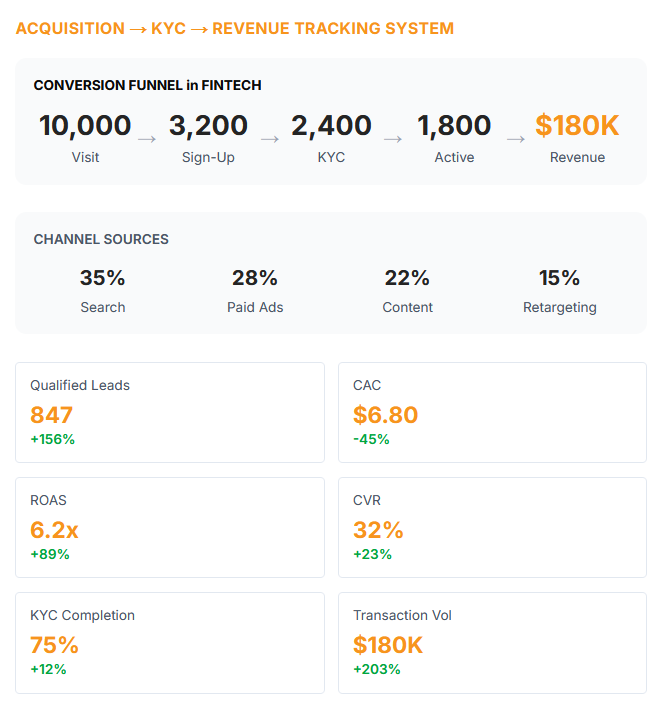Select the 22% Content channel
The height and width of the screenshot is (708, 660).
point(407,290)
